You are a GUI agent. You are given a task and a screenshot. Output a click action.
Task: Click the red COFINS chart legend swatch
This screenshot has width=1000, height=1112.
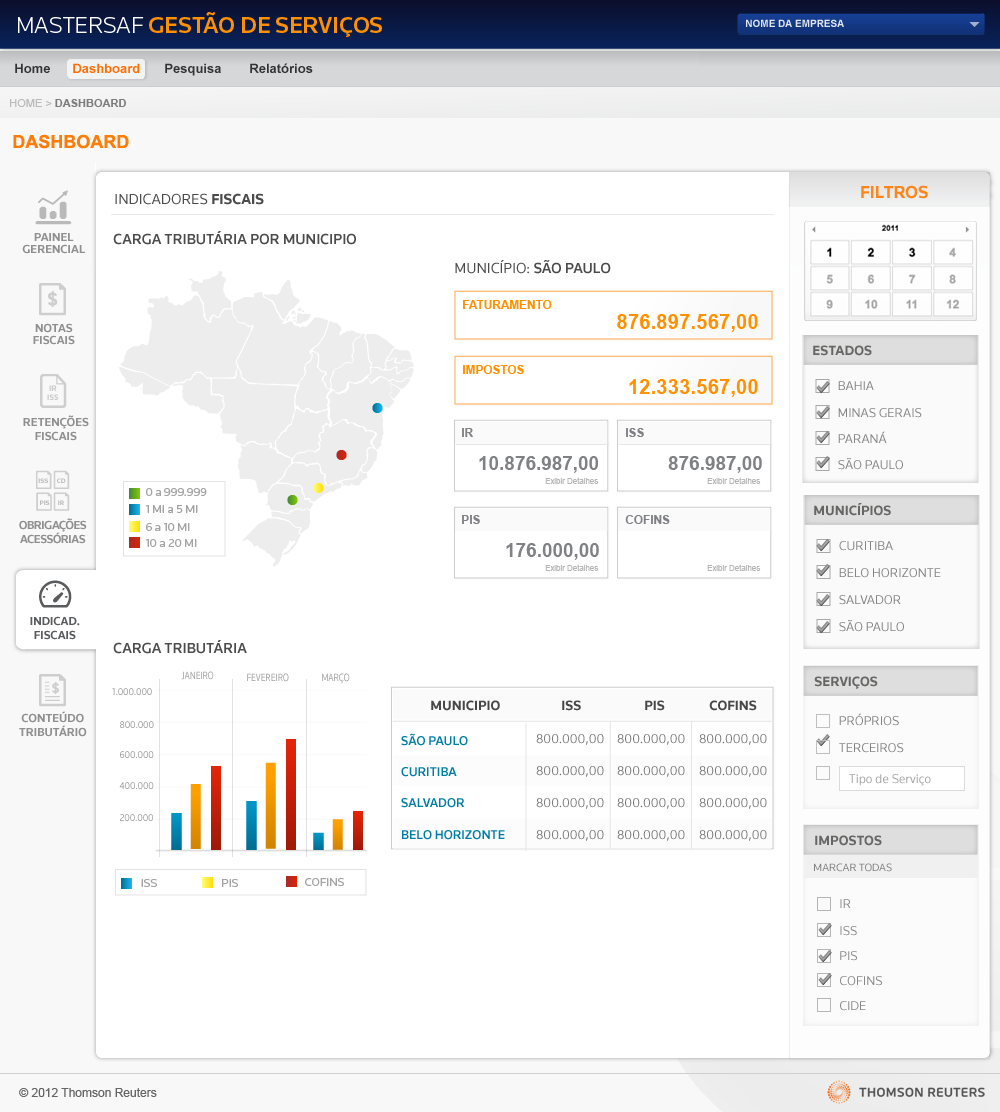291,882
